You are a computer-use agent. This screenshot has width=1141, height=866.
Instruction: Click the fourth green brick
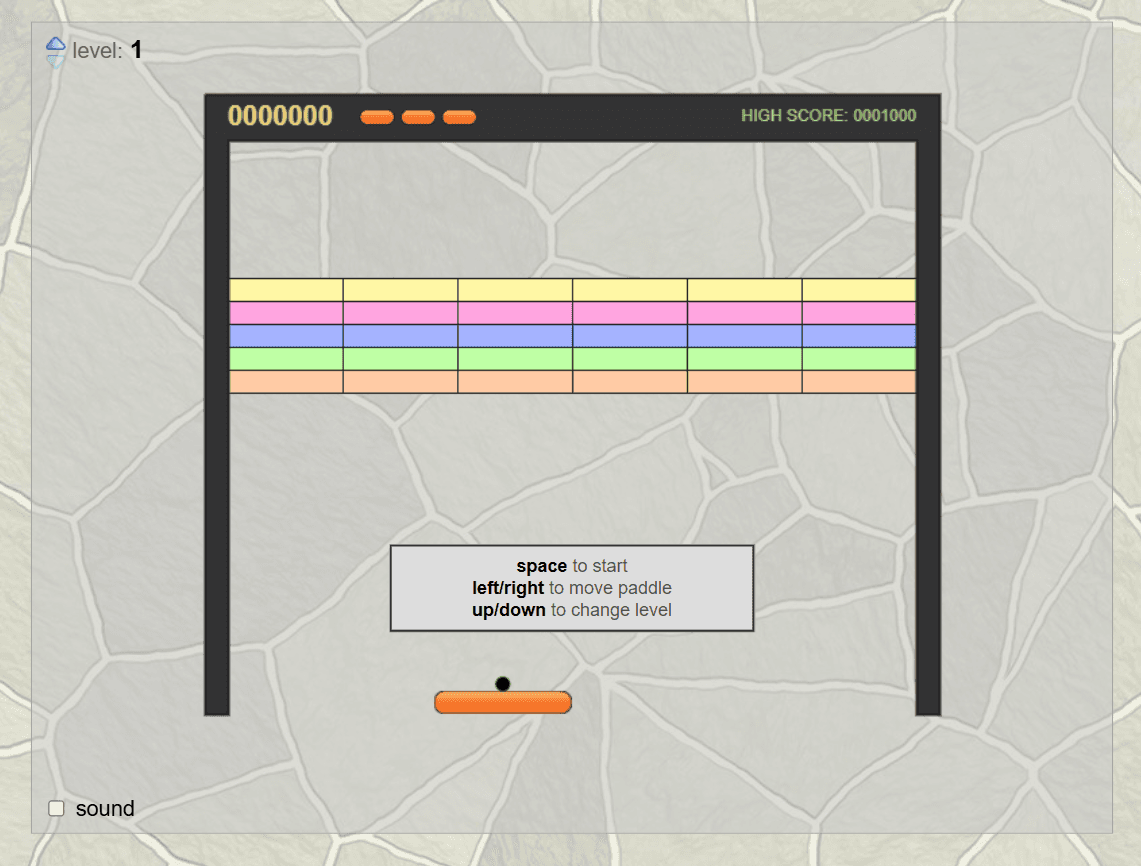coord(630,359)
